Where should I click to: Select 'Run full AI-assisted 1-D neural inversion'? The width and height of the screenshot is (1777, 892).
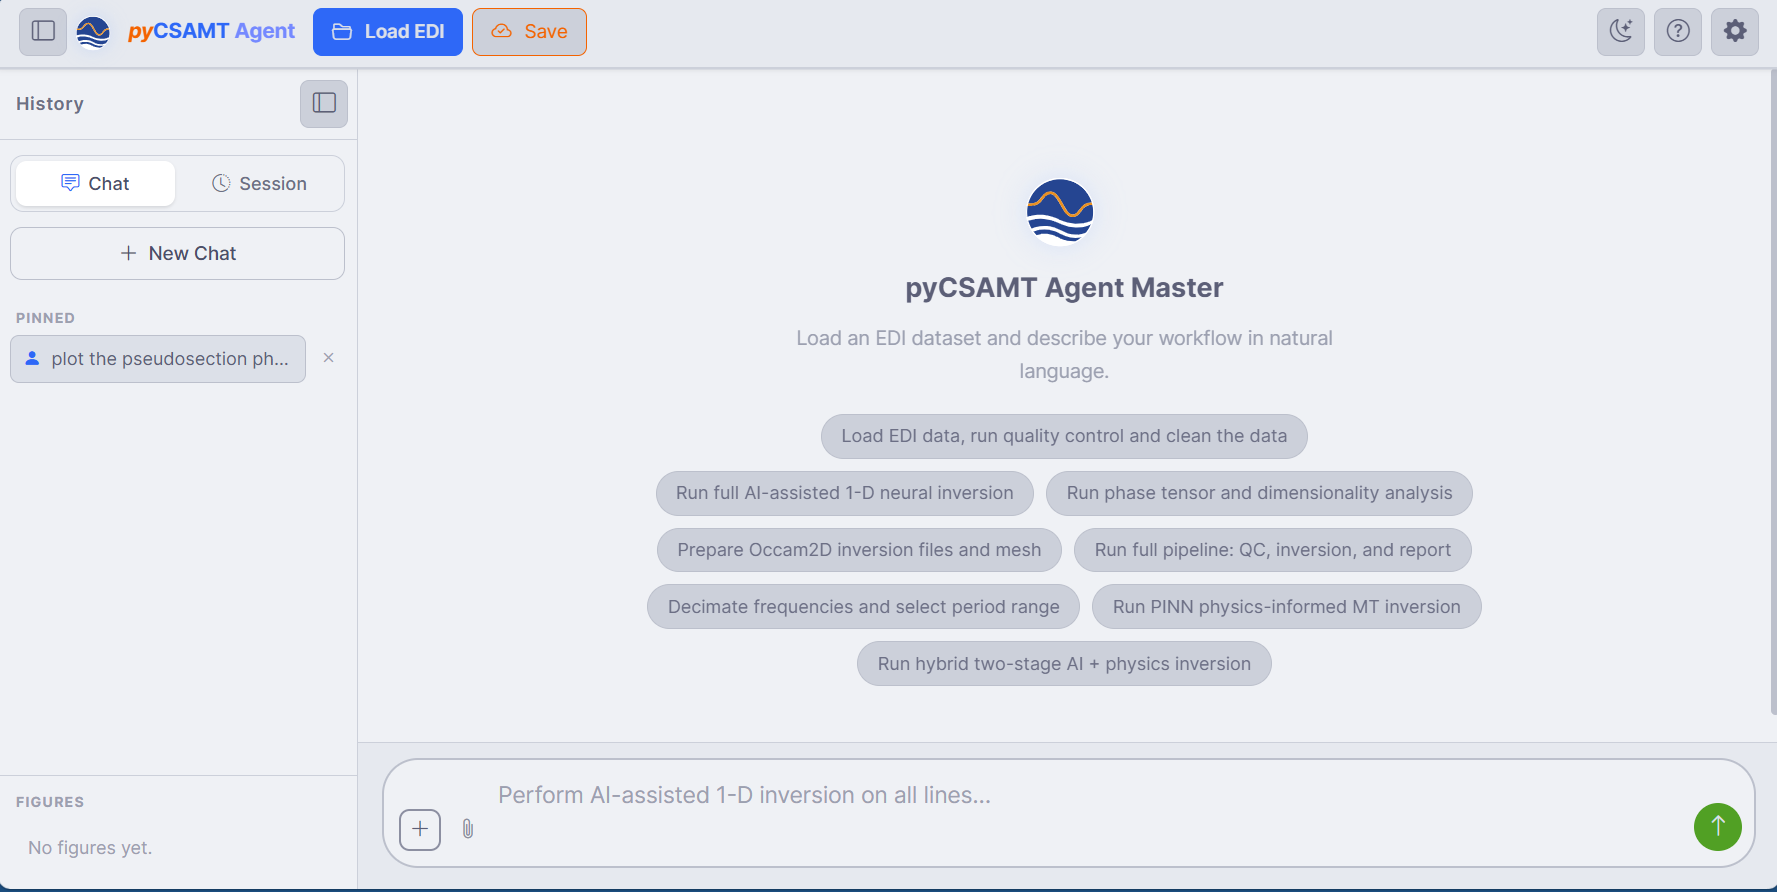click(x=845, y=493)
